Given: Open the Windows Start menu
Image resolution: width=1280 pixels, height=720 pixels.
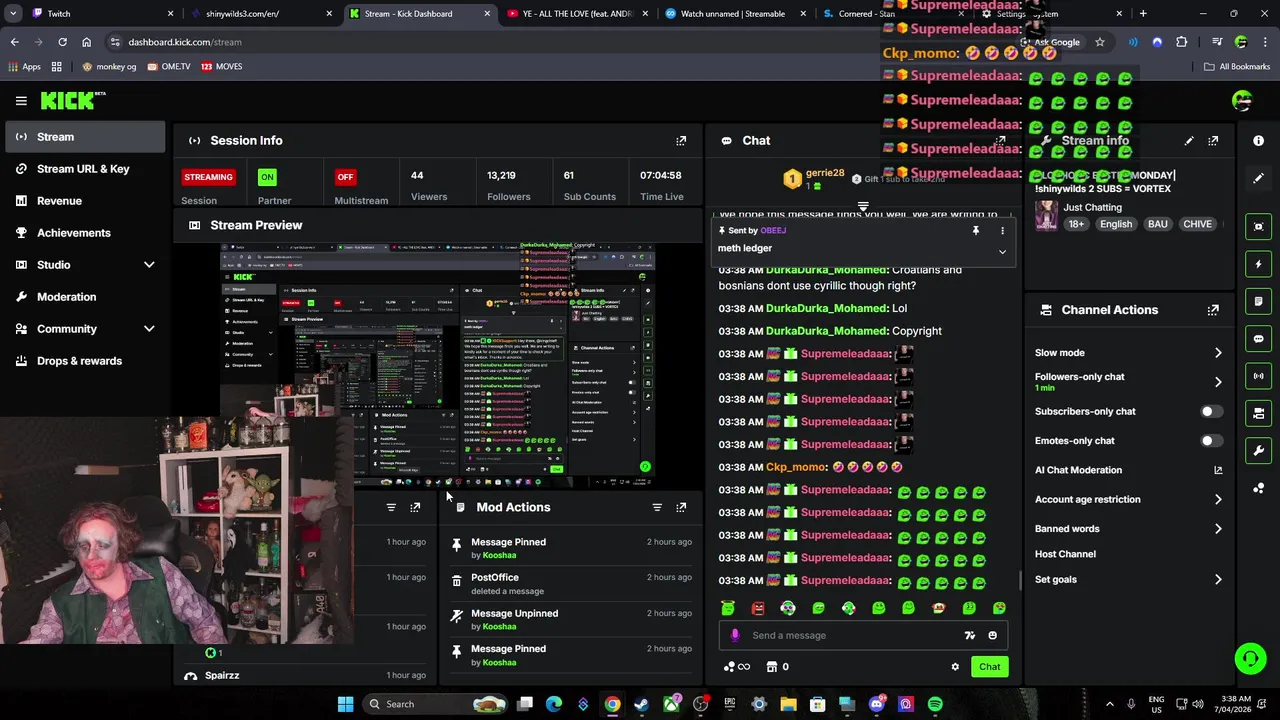Looking at the screenshot, I should click(x=345, y=704).
